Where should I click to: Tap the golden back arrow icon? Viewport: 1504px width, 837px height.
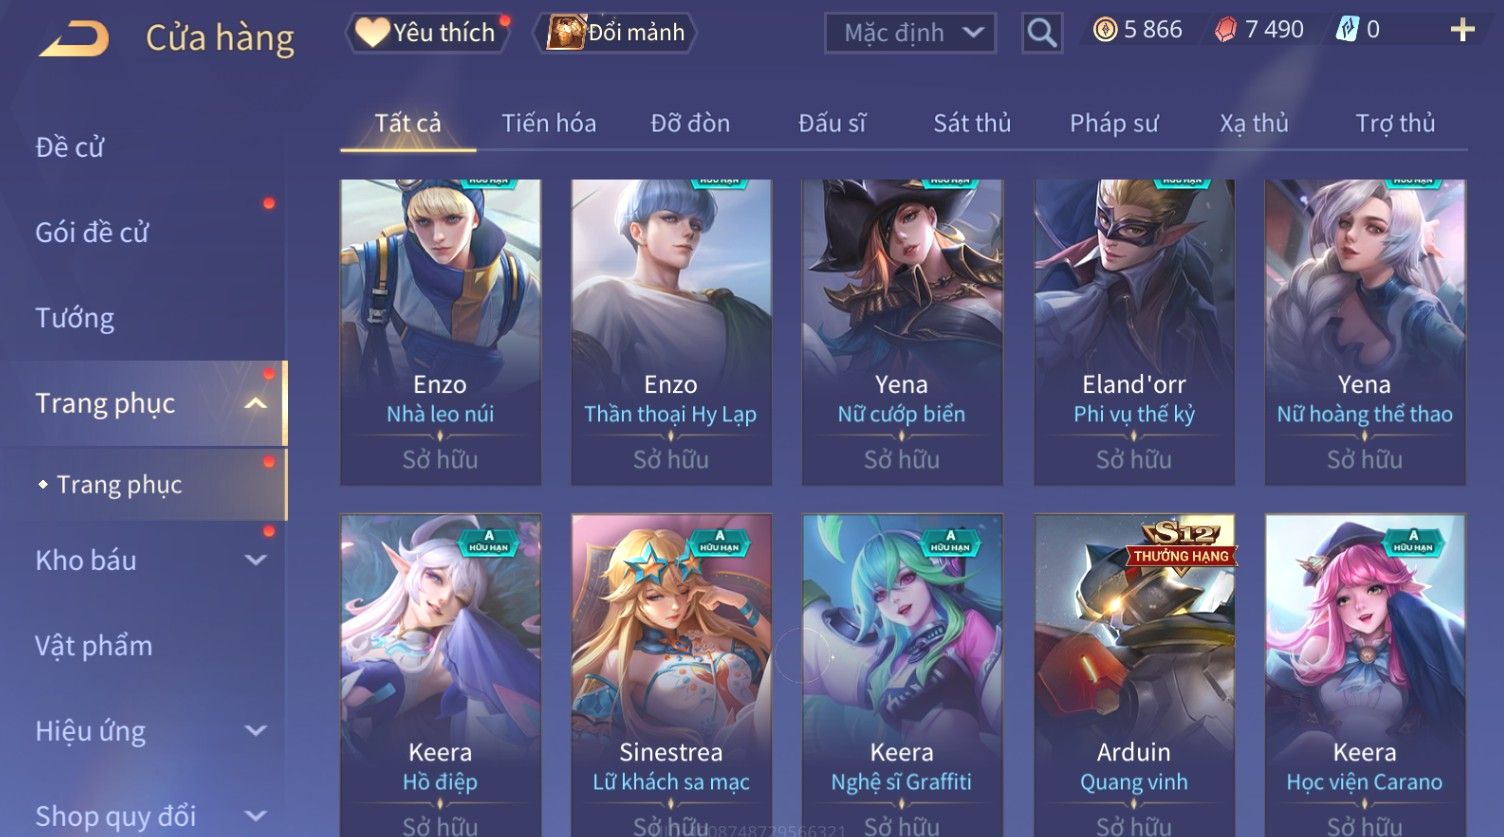[x=74, y=38]
